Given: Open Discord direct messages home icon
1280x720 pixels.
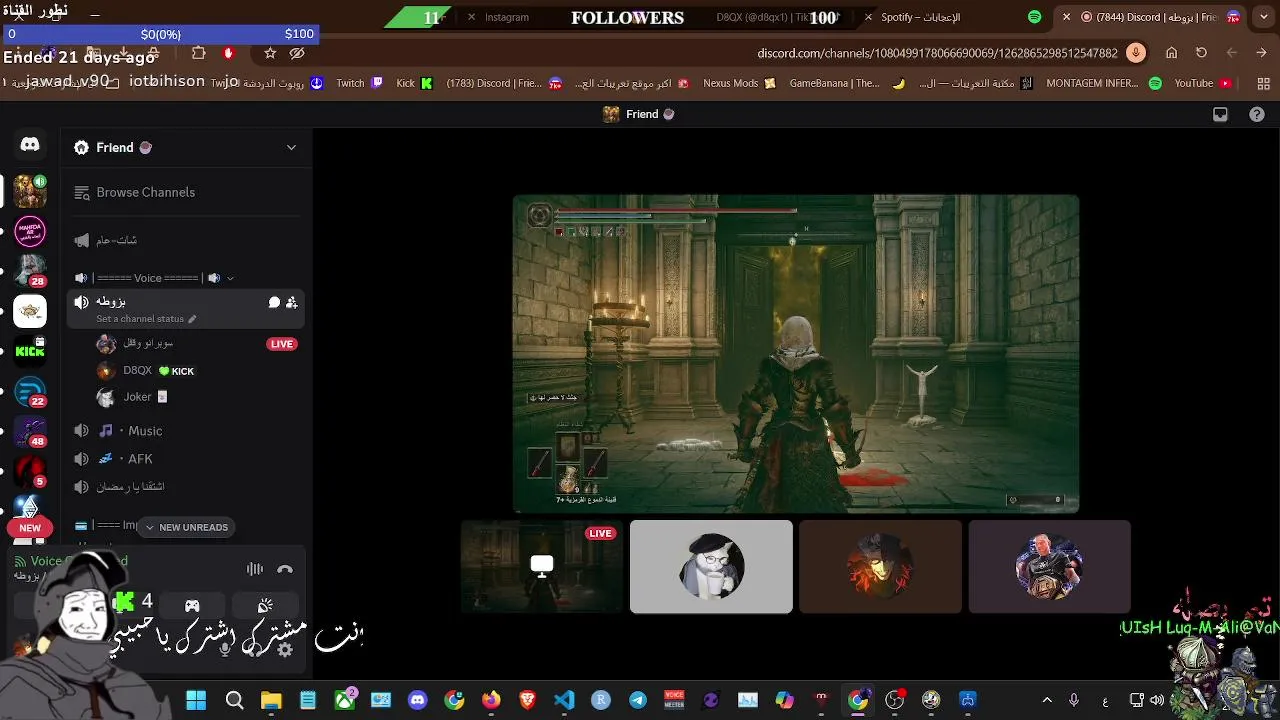Looking at the screenshot, I should [x=30, y=146].
